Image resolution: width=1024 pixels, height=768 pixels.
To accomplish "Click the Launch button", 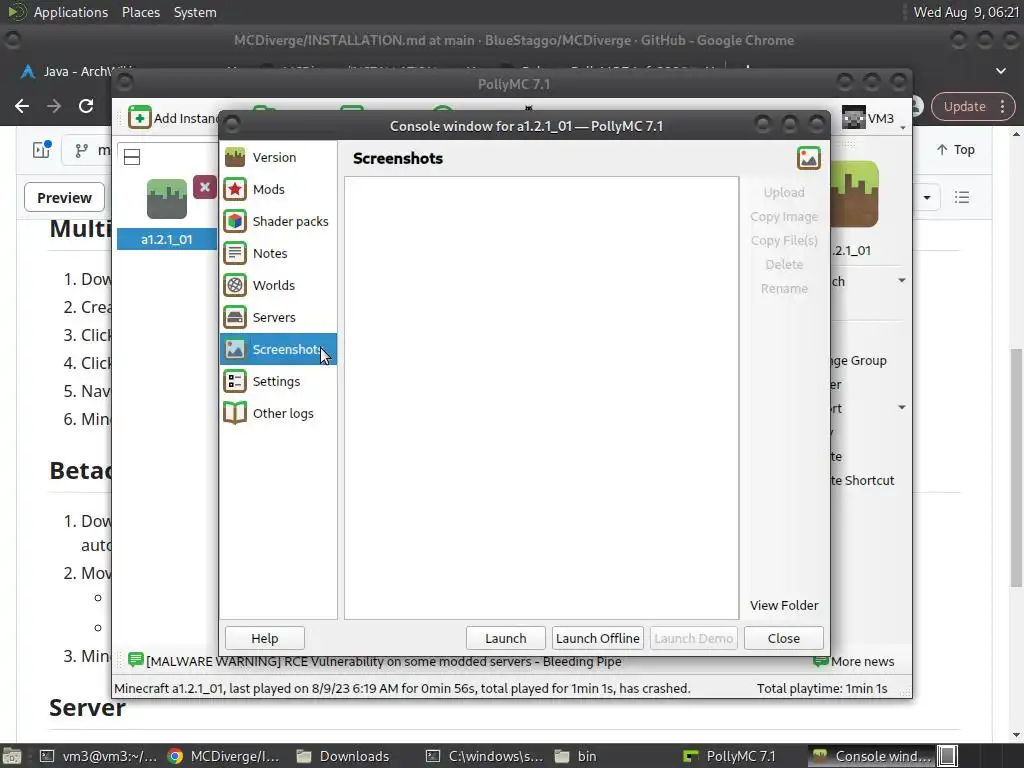I will point(505,638).
